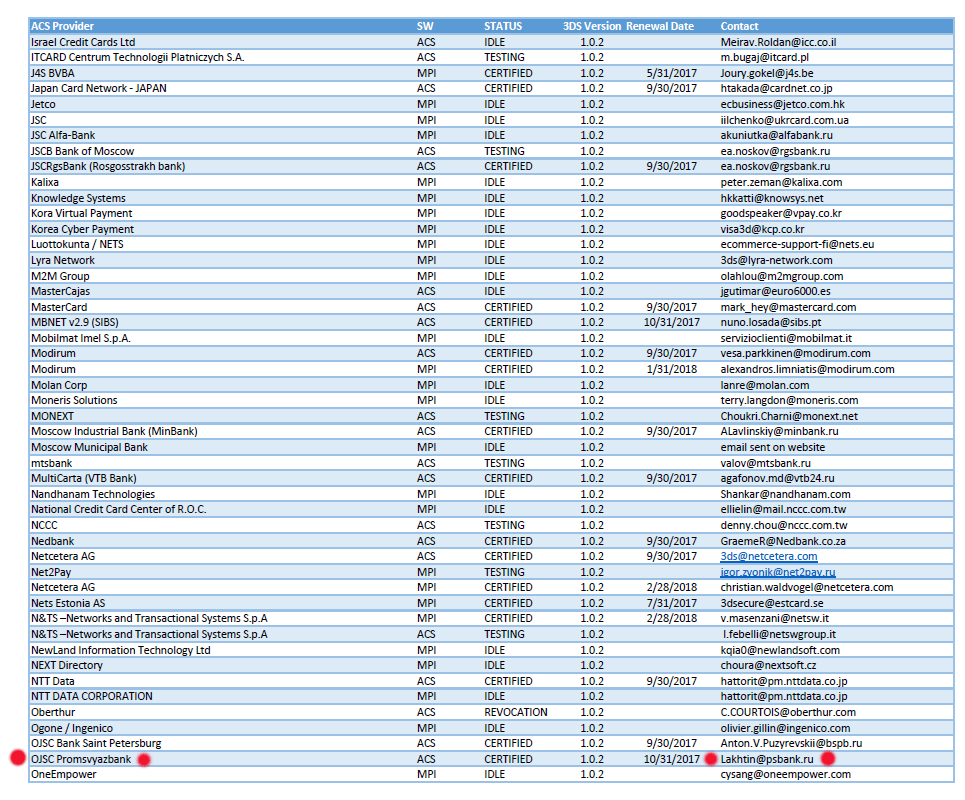The image size is (965, 800).
Task: Select the JSC Alfa-Bank cell
Action: [63, 135]
